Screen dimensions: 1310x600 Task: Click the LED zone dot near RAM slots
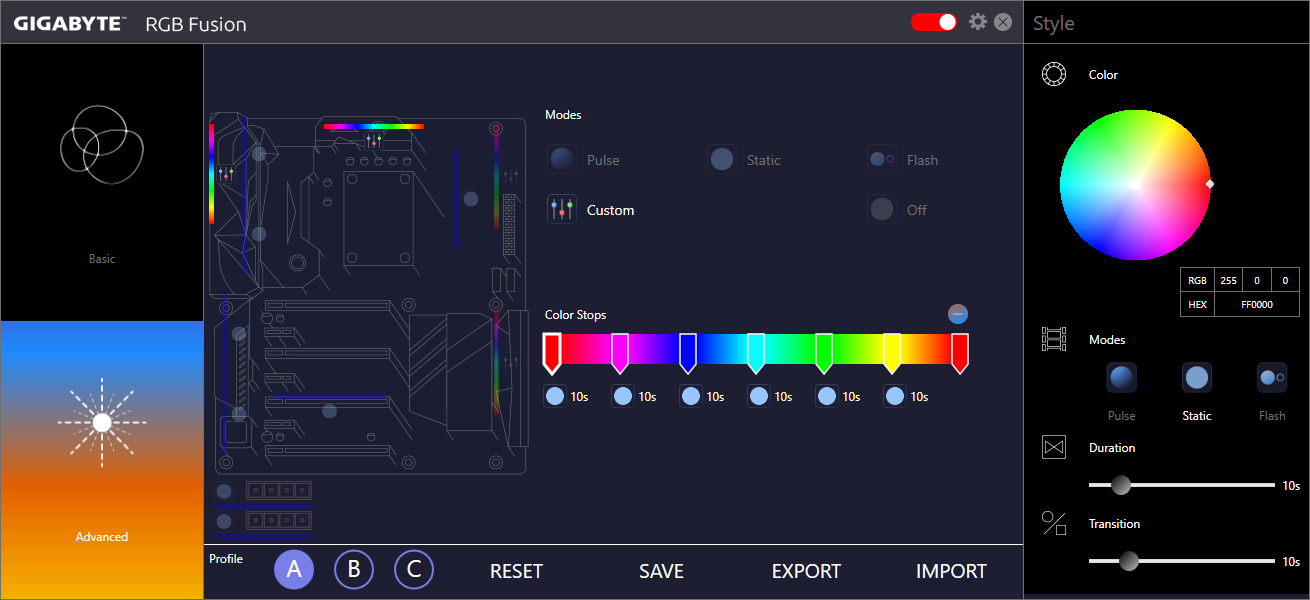coord(471,200)
